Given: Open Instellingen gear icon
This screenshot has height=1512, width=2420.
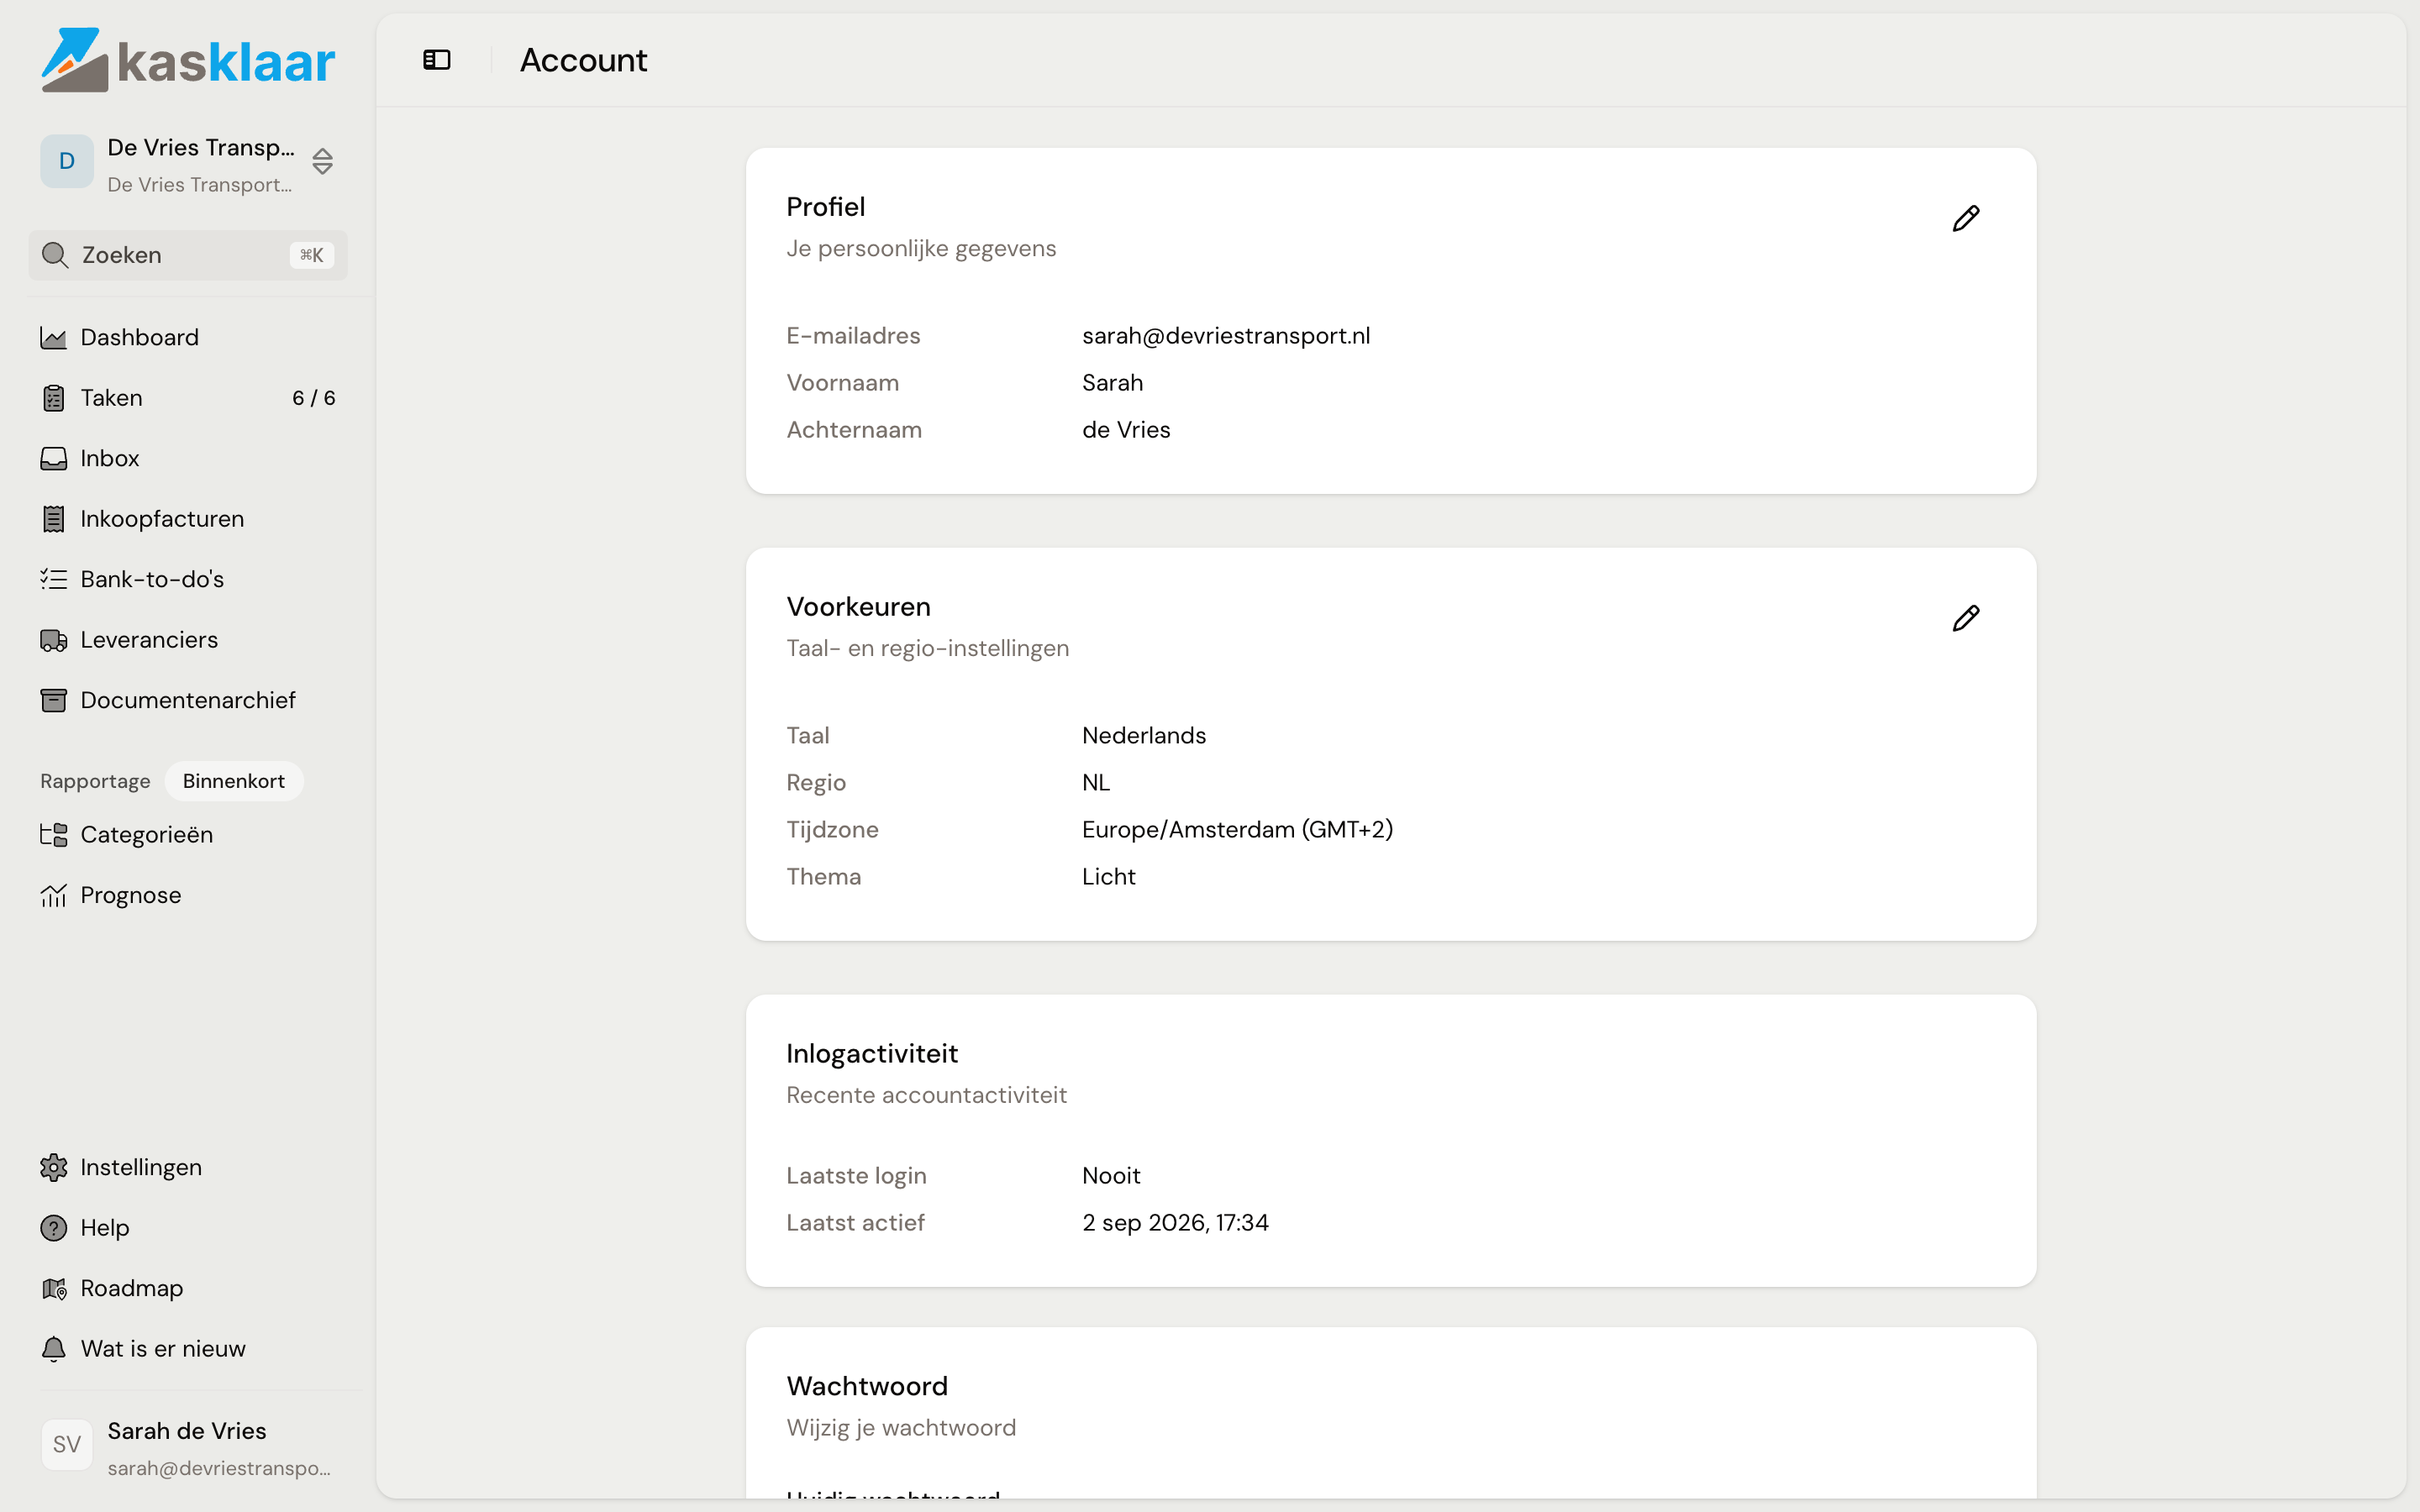Looking at the screenshot, I should tap(54, 1167).
